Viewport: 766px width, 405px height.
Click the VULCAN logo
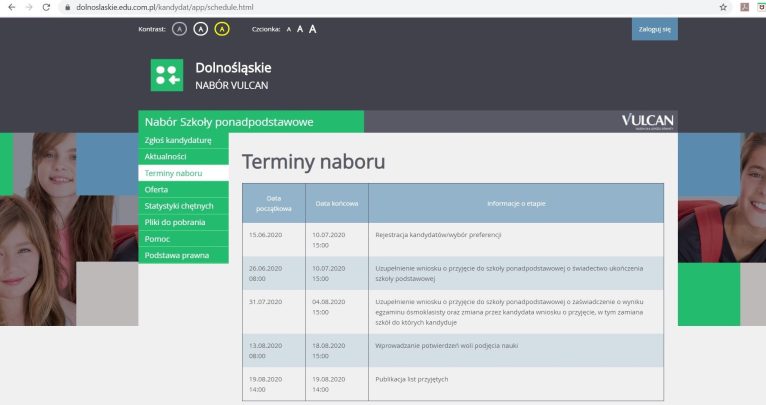coord(647,121)
